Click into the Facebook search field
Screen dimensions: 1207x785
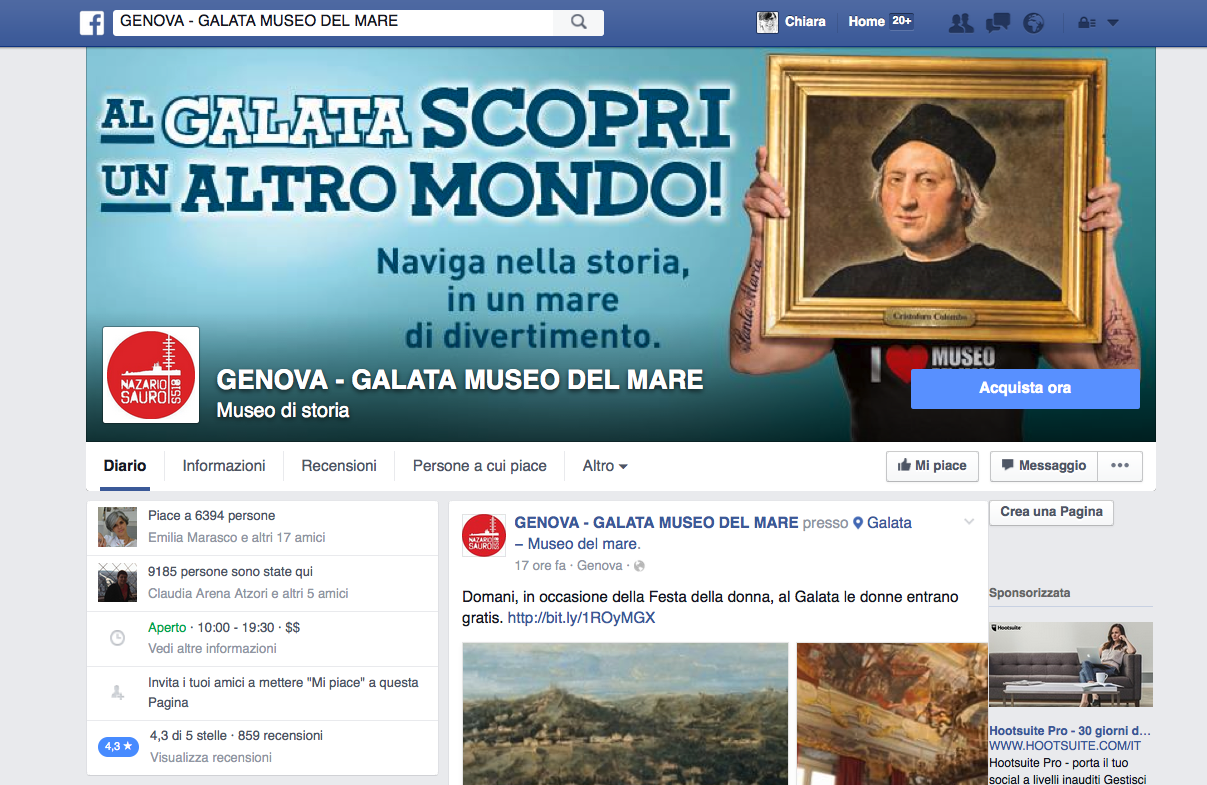[335, 22]
